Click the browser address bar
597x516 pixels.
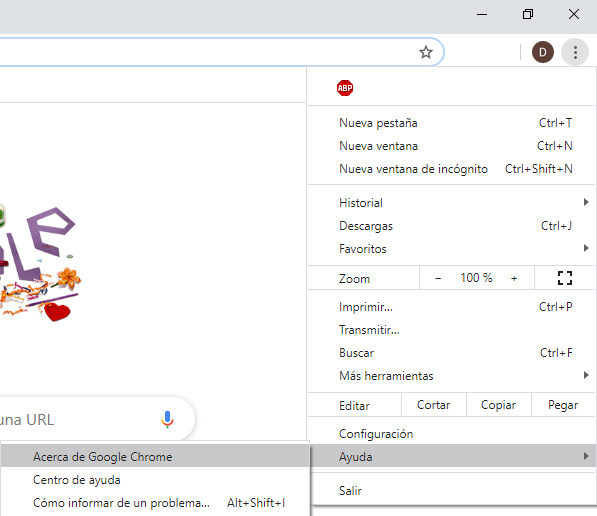click(222, 52)
